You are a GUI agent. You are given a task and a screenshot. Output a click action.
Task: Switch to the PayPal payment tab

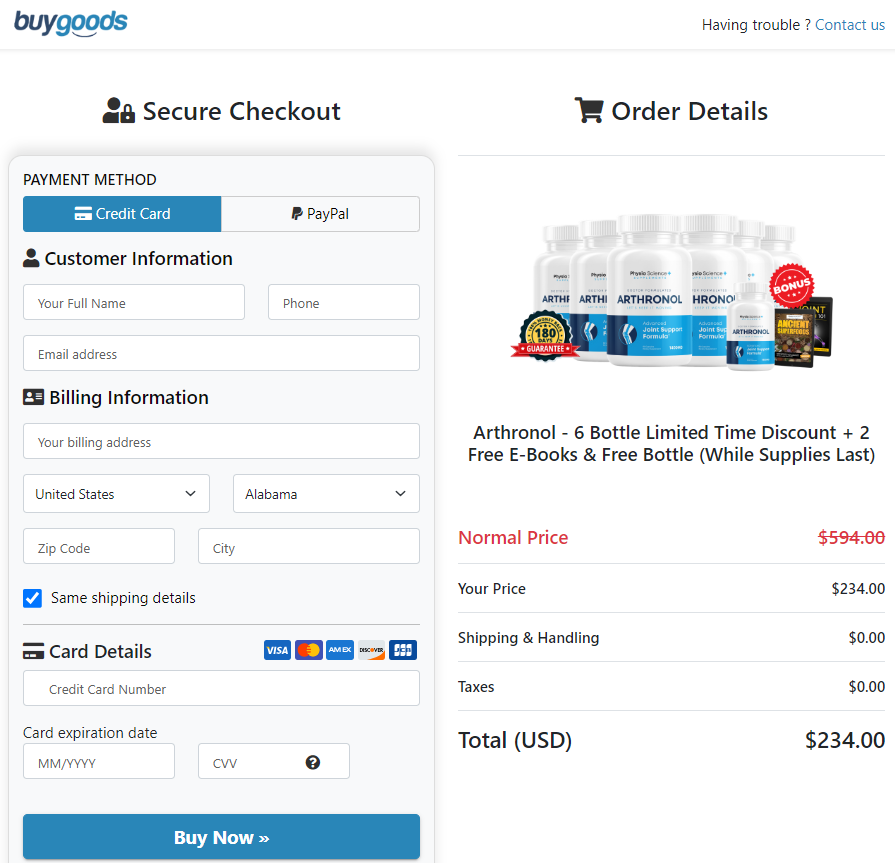[320, 214]
